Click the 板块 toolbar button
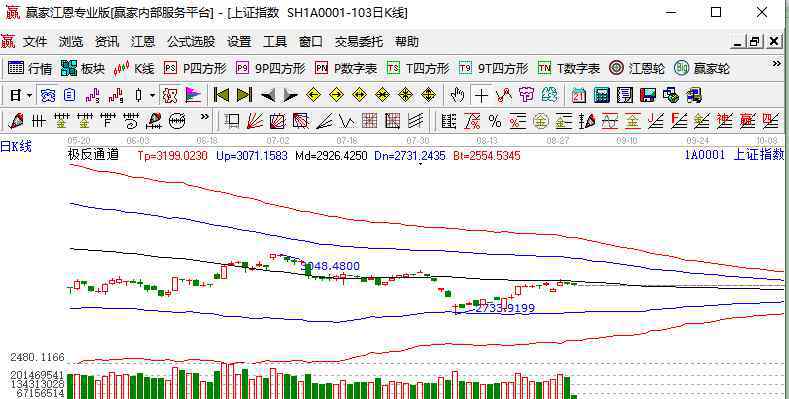The width and height of the screenshot is (789, 399). pyautogui.click(x=83, y=68)
